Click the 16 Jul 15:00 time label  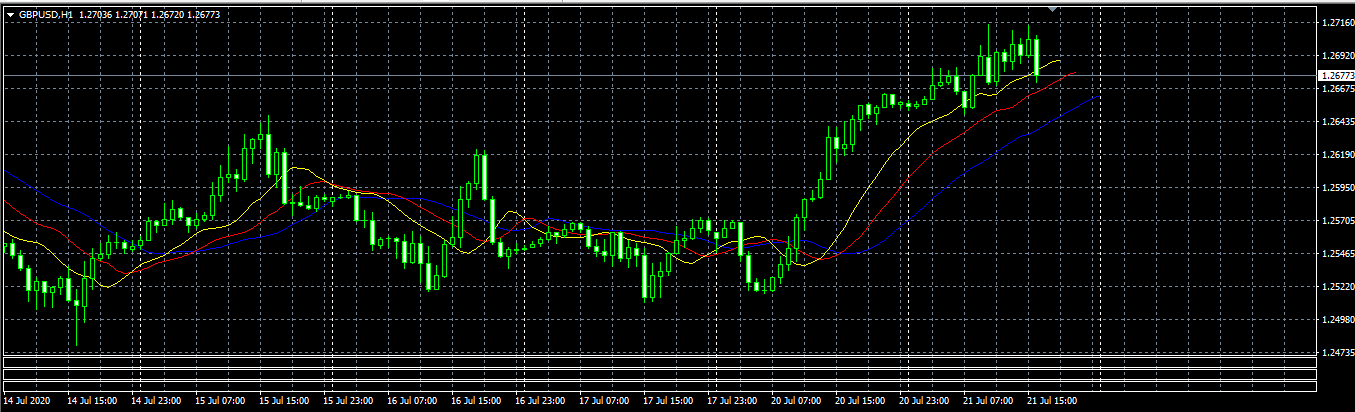[476, 401]
